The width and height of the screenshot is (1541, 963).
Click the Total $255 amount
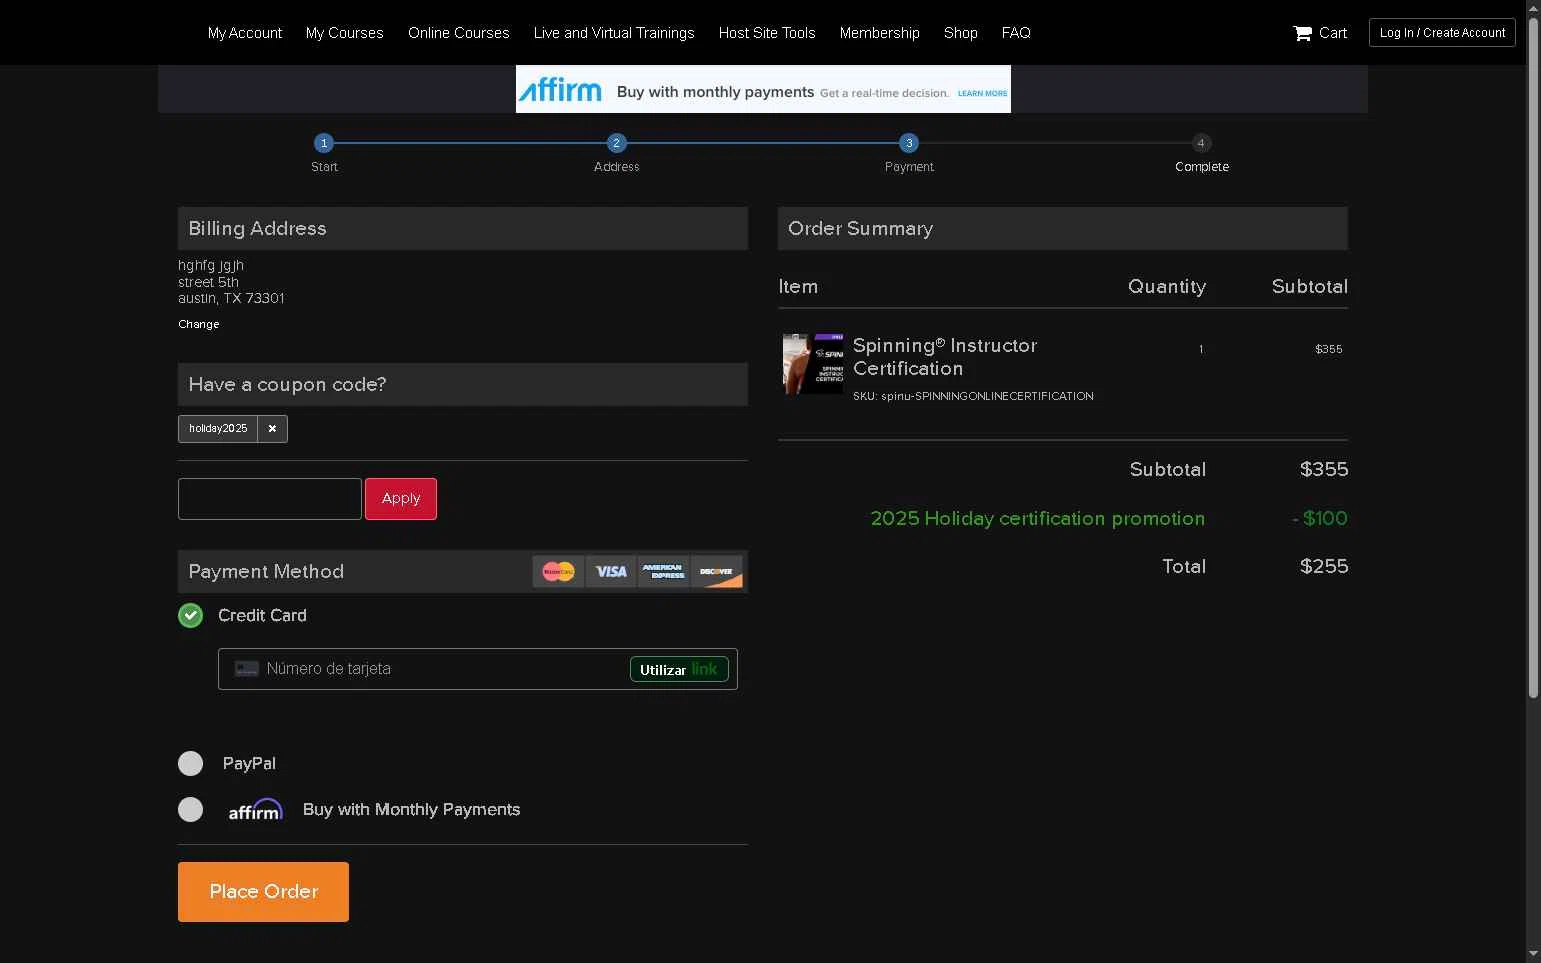tap(1324, 567)
